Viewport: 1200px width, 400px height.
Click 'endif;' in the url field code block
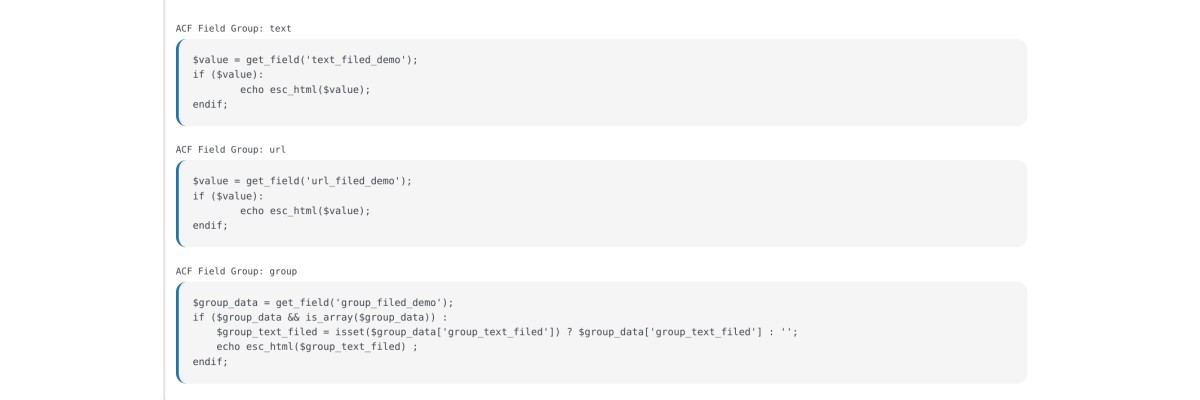(x=210, y=225)
